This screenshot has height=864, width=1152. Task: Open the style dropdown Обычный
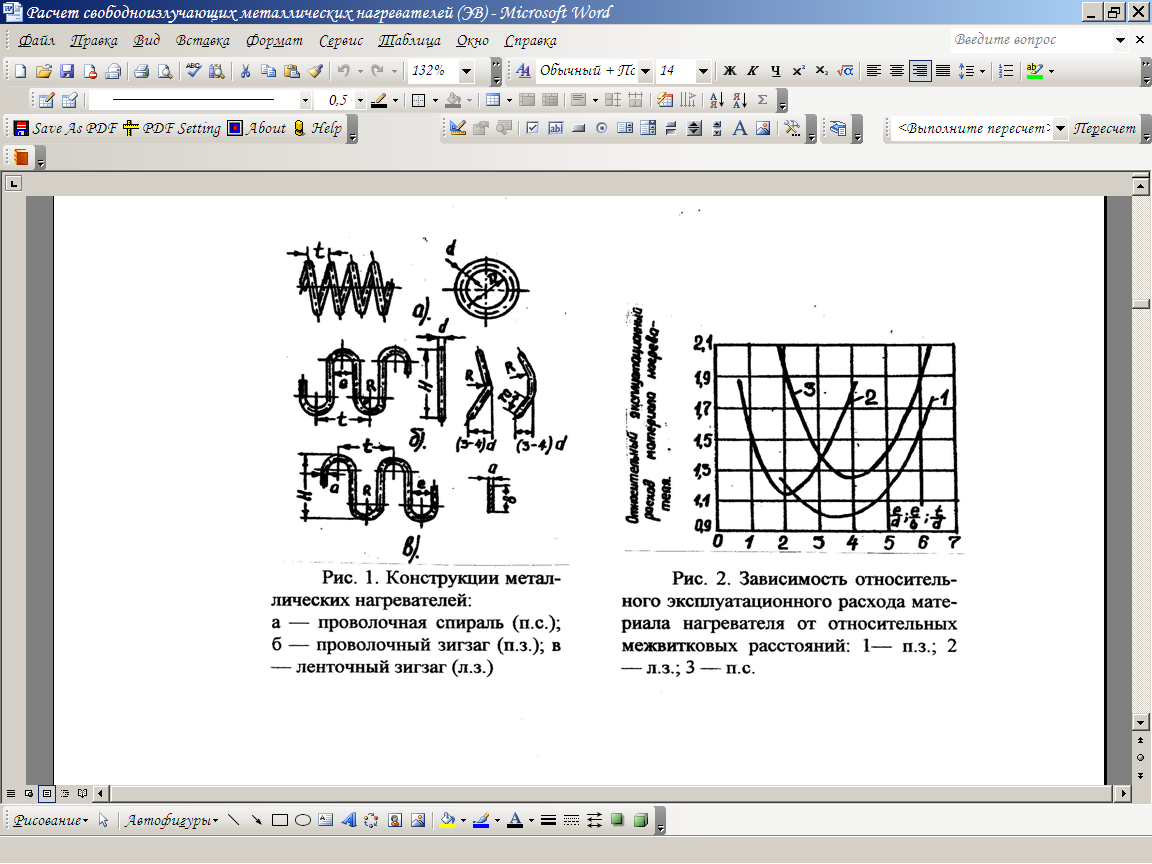click(646, 71)
